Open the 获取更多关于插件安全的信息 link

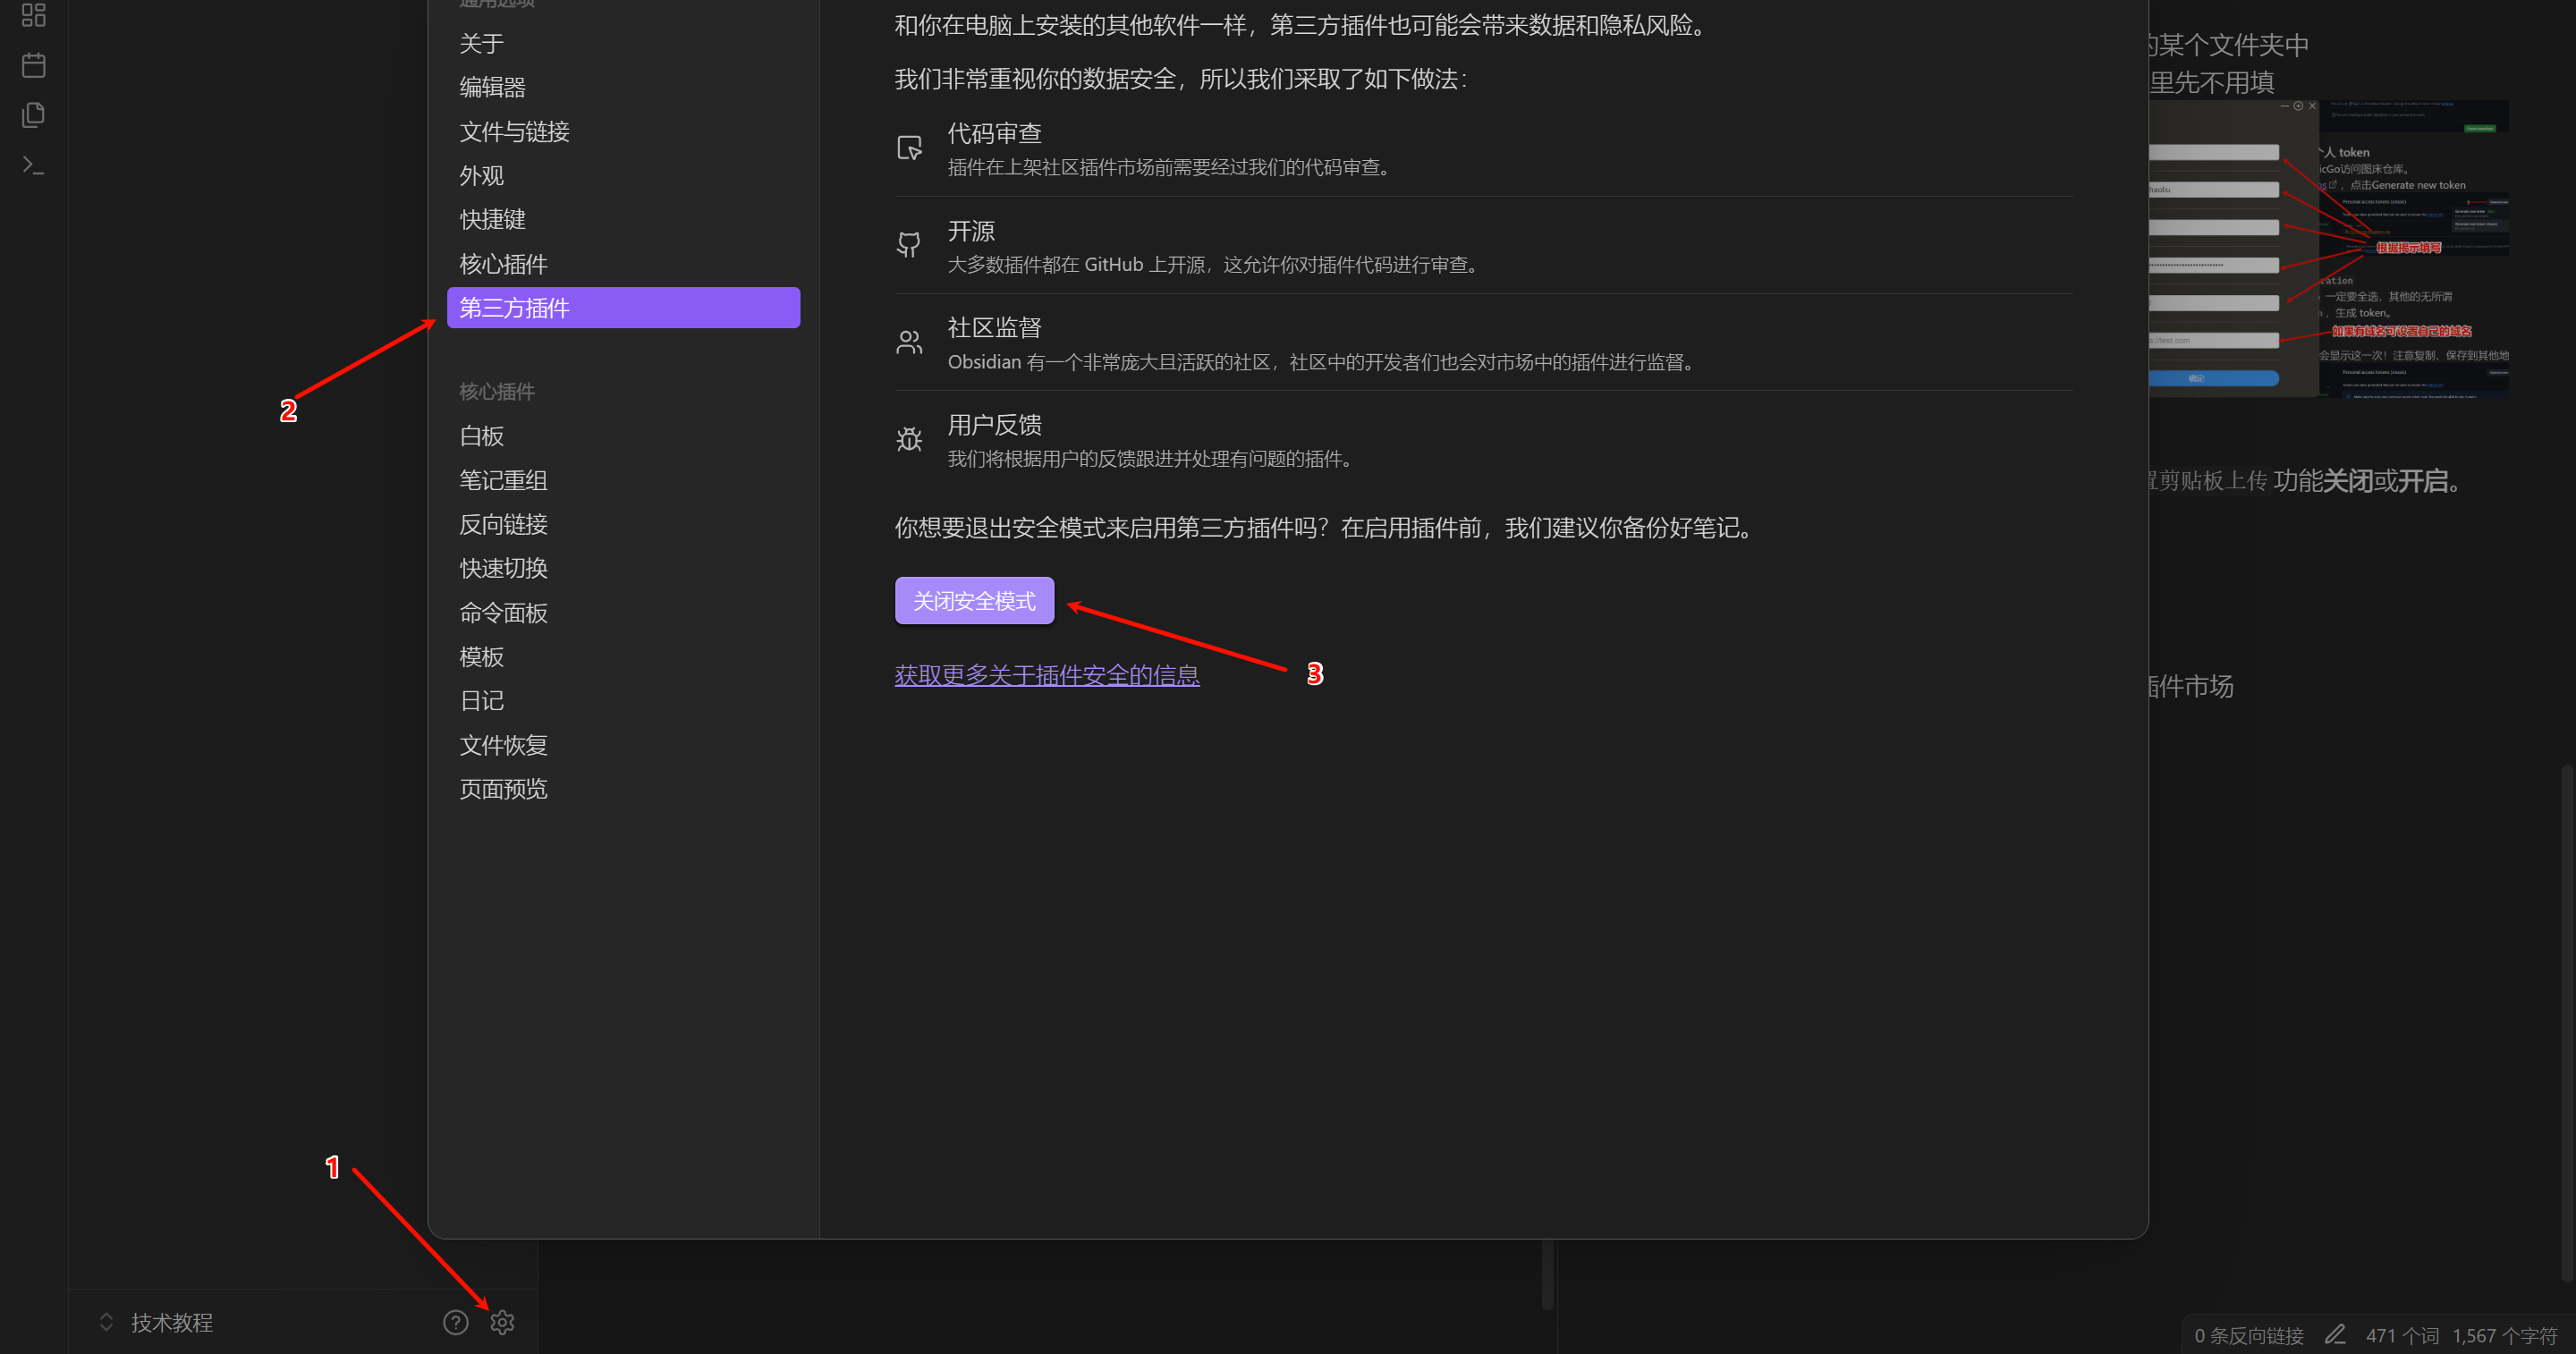tap(1046, 675)
